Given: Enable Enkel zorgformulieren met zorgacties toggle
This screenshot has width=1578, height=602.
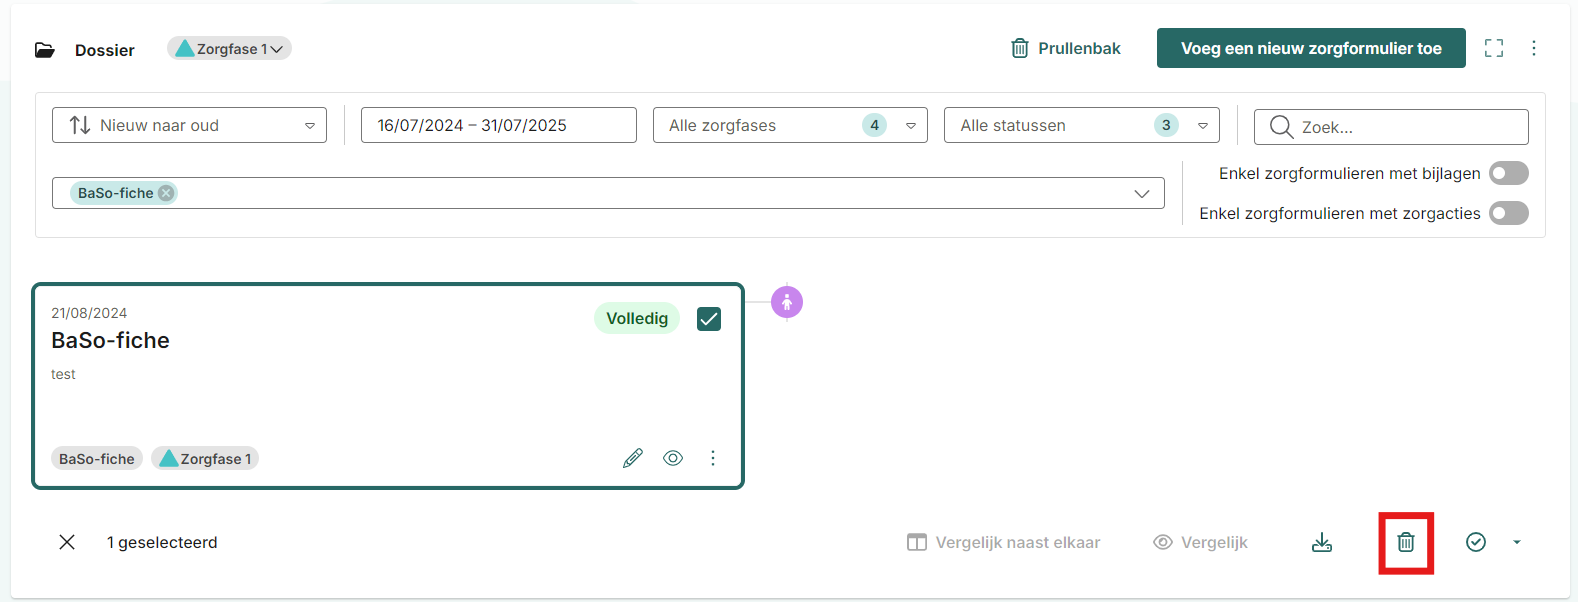Looking at the screenshot, I should tap(1509, 213).
